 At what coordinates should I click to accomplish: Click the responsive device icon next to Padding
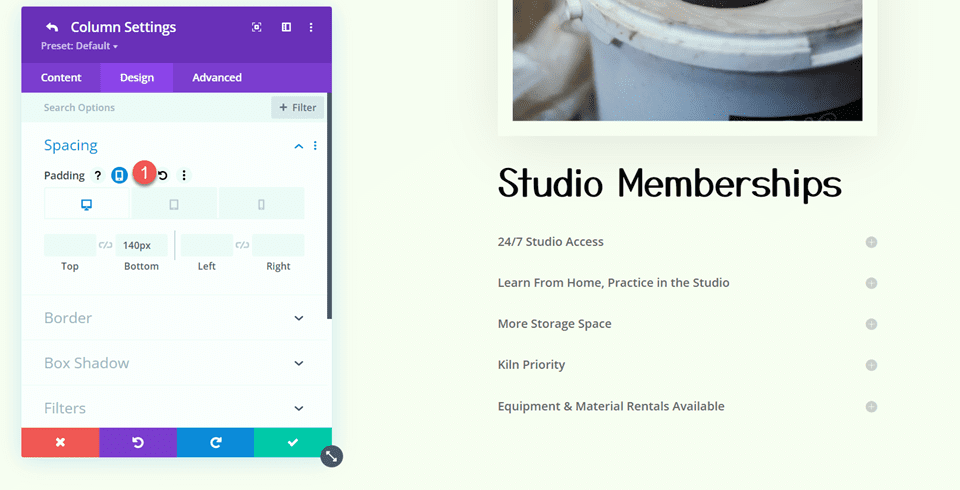(x=119, y=175)
